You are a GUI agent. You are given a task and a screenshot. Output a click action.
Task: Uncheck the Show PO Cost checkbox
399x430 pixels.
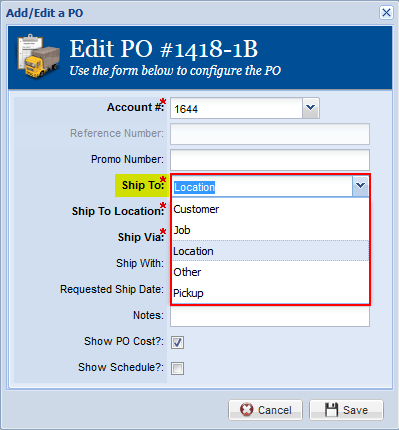tap(177, 342)
